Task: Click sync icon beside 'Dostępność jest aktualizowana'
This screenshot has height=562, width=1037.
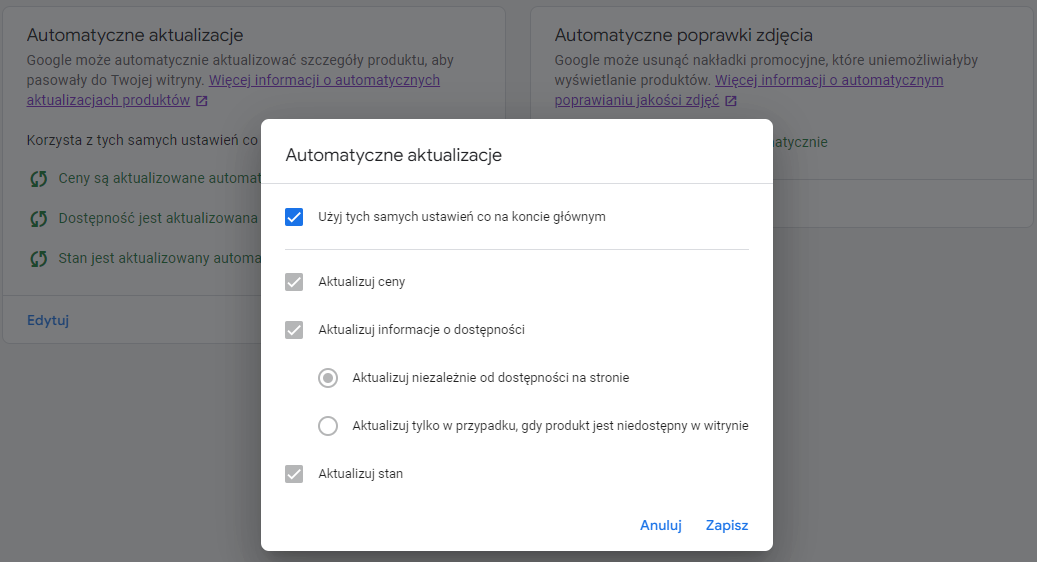Action: point(39,219)
